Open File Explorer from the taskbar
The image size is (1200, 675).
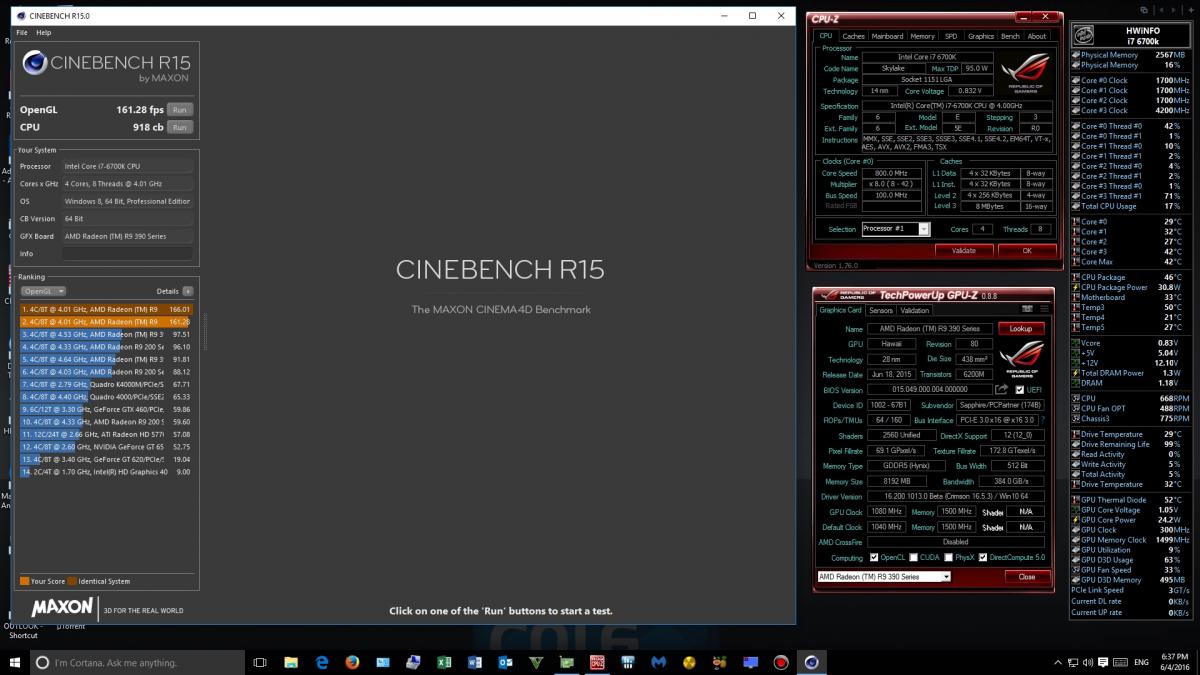[x=291, y=662]
